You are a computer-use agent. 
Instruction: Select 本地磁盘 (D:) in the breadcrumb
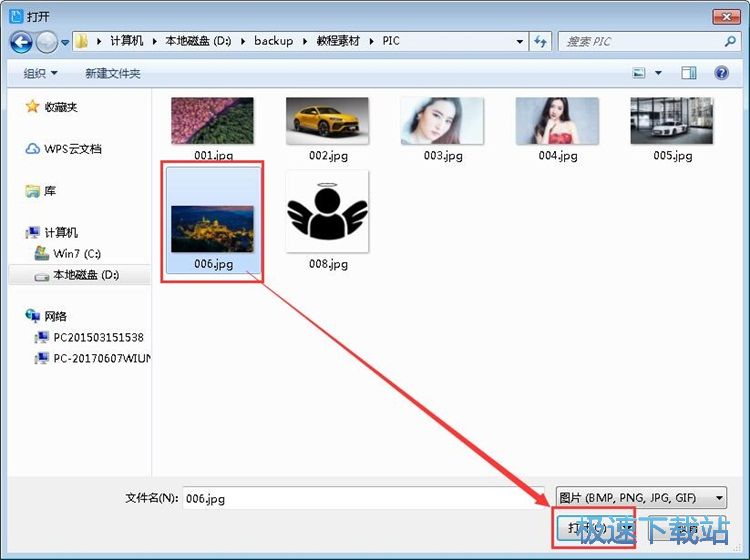click(198, 41)
